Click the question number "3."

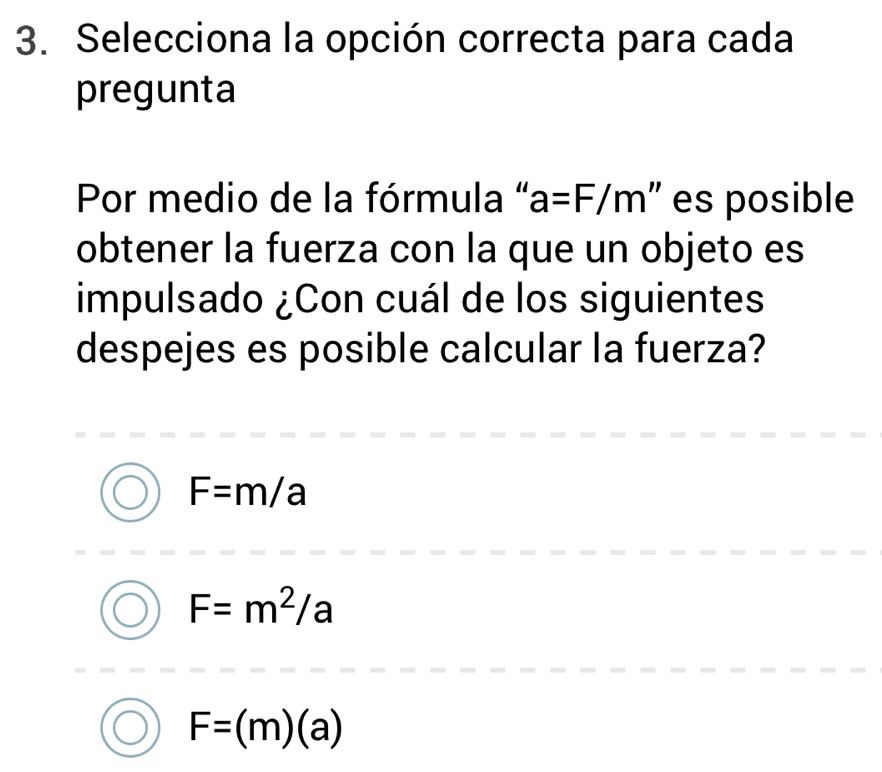click(33, 41)
